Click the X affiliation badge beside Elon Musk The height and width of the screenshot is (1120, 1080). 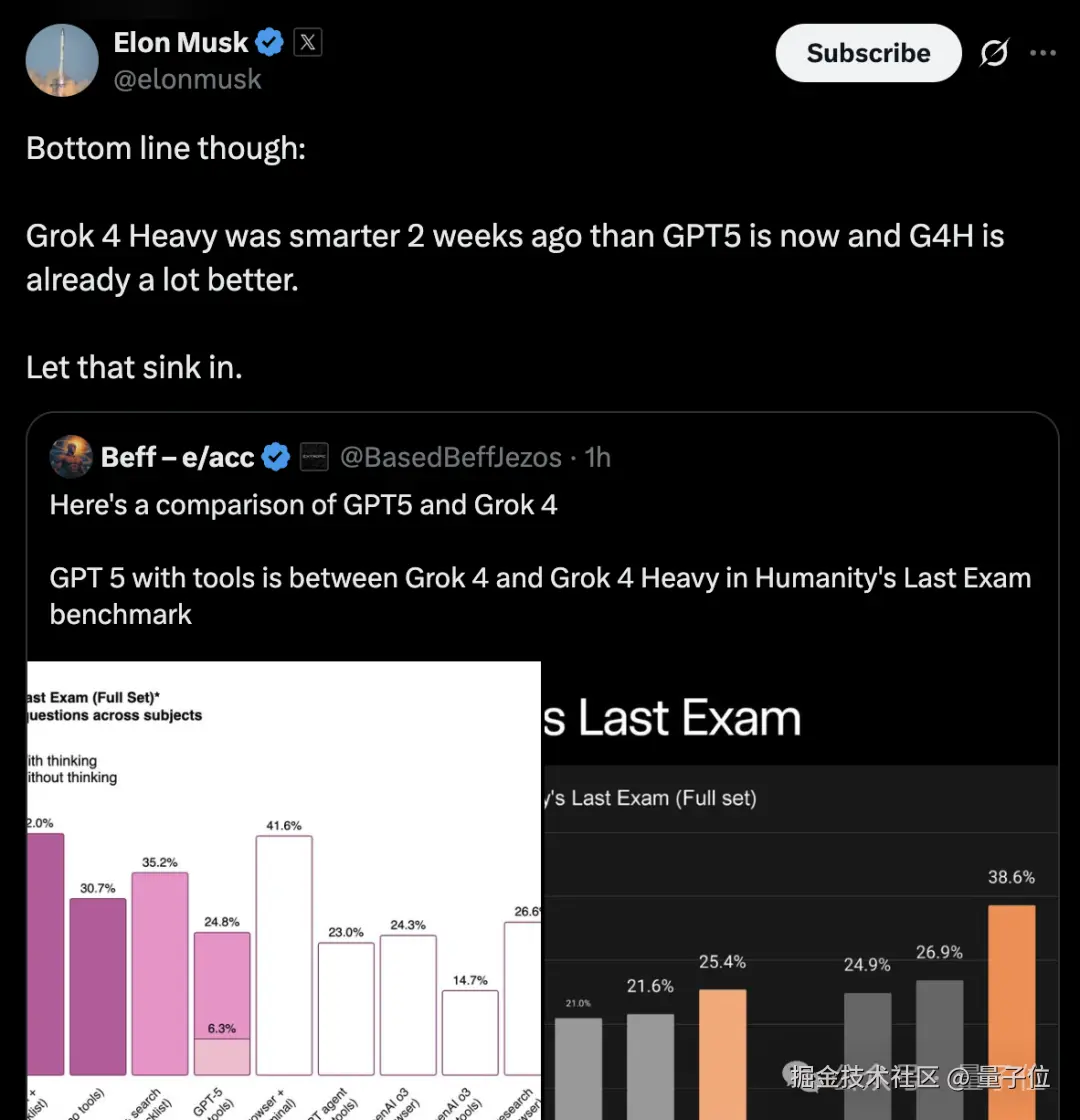[x=308, y=42]
